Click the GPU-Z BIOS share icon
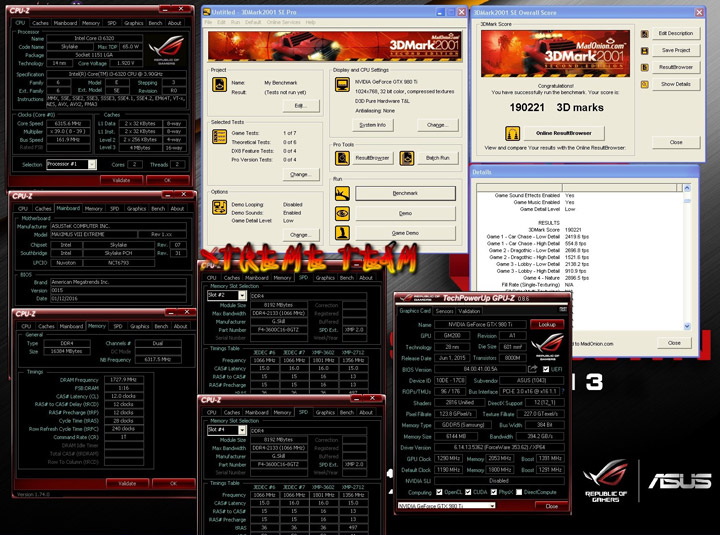This screenshot has height=535, width=720. tap(533, 369)
